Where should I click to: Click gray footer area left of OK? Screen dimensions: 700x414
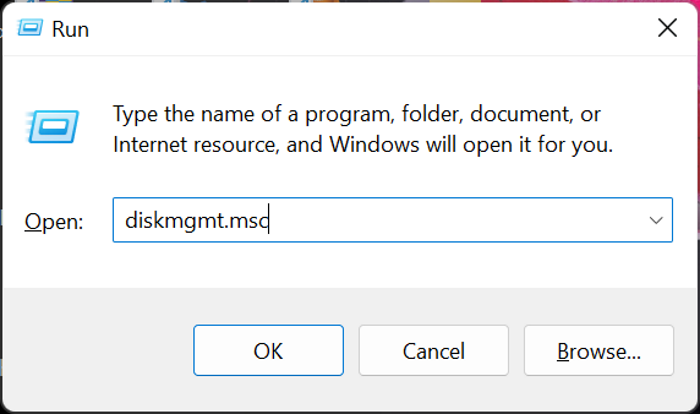click(x=100, y=350)
